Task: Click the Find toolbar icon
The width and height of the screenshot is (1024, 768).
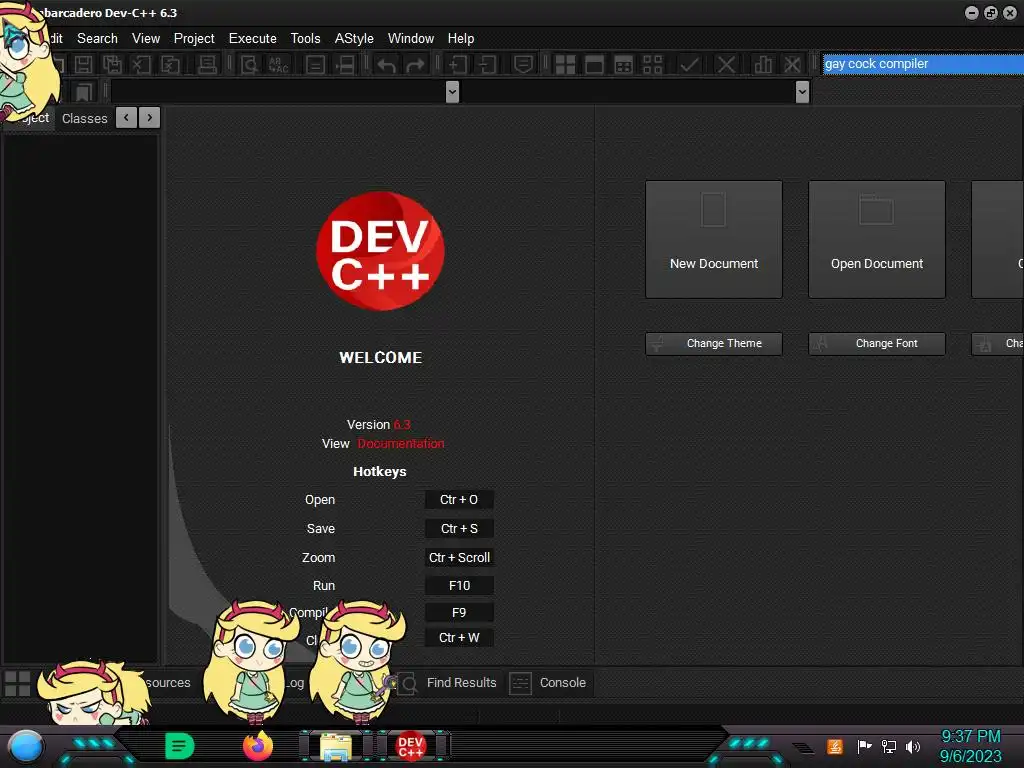Action: pos(249,65)
